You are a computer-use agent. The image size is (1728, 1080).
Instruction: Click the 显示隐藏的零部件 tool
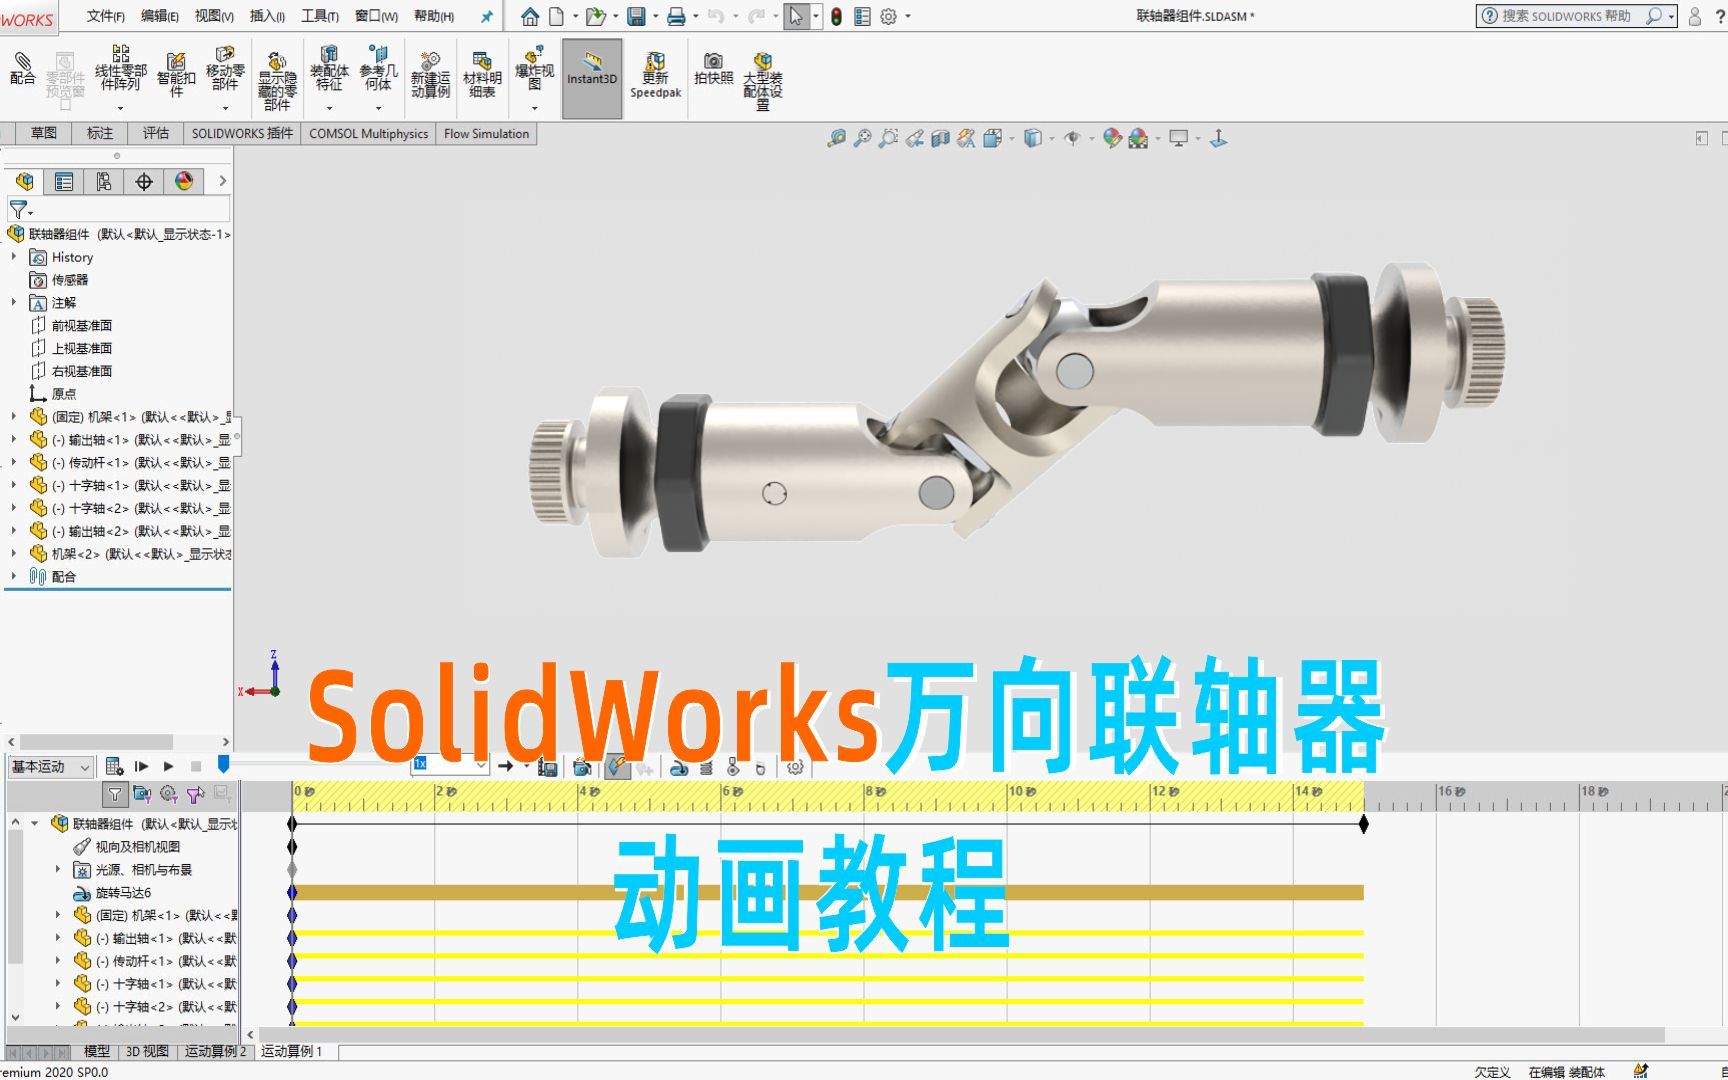[277, 80]
